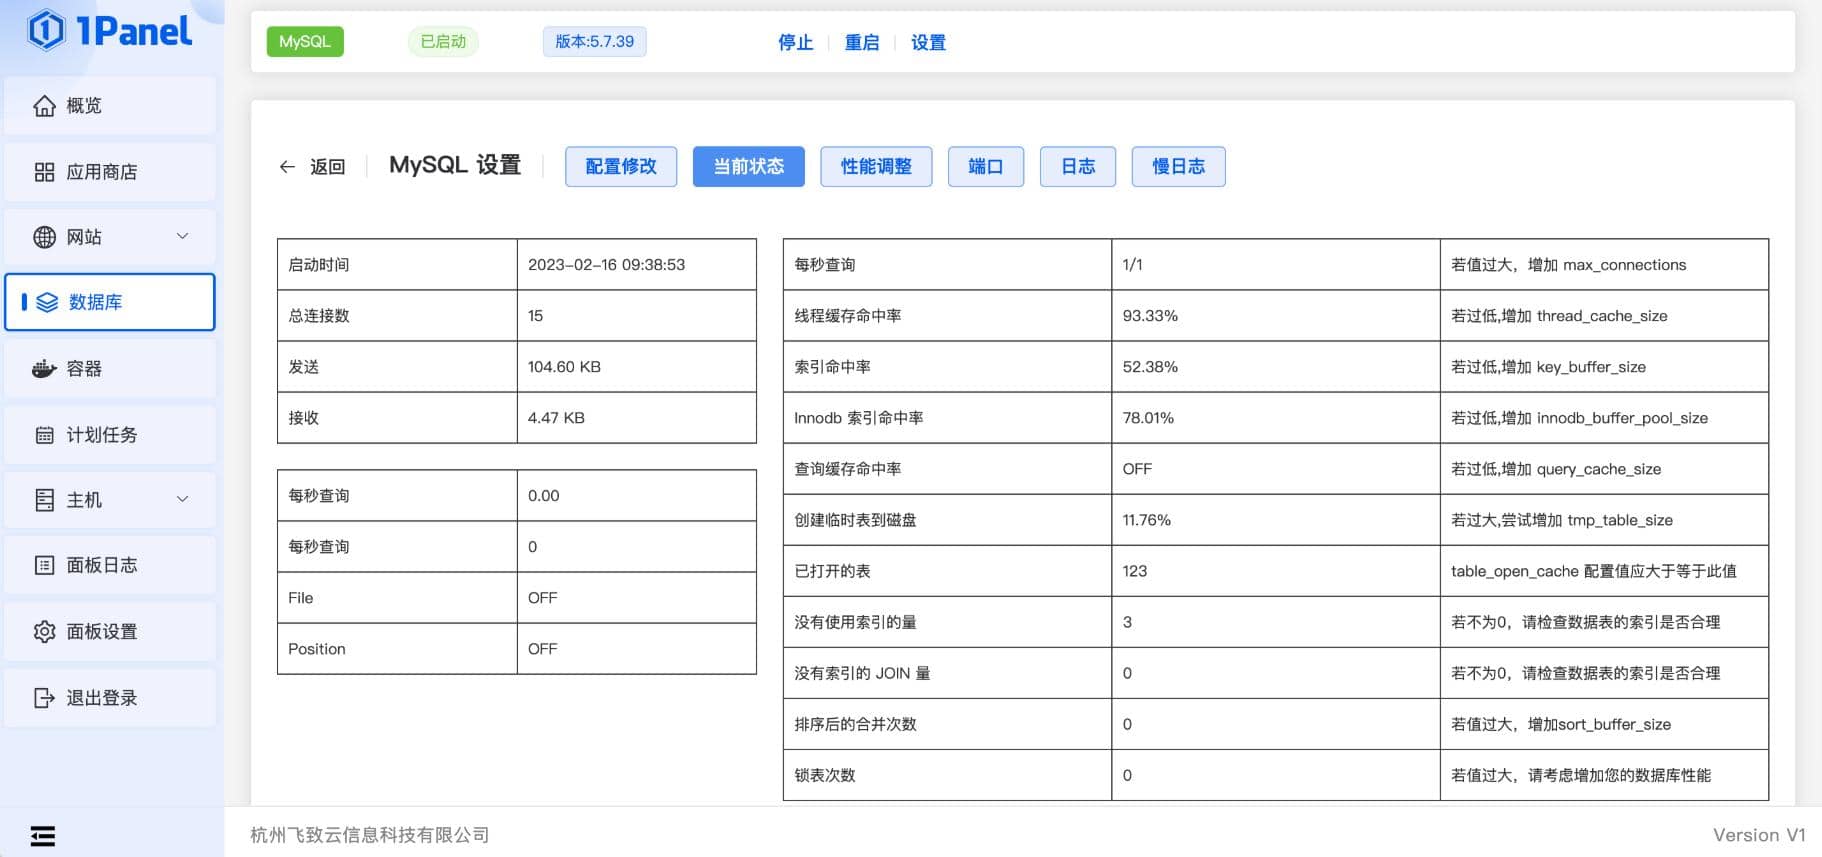Open the 计划任务 menu item

point(110,434)
